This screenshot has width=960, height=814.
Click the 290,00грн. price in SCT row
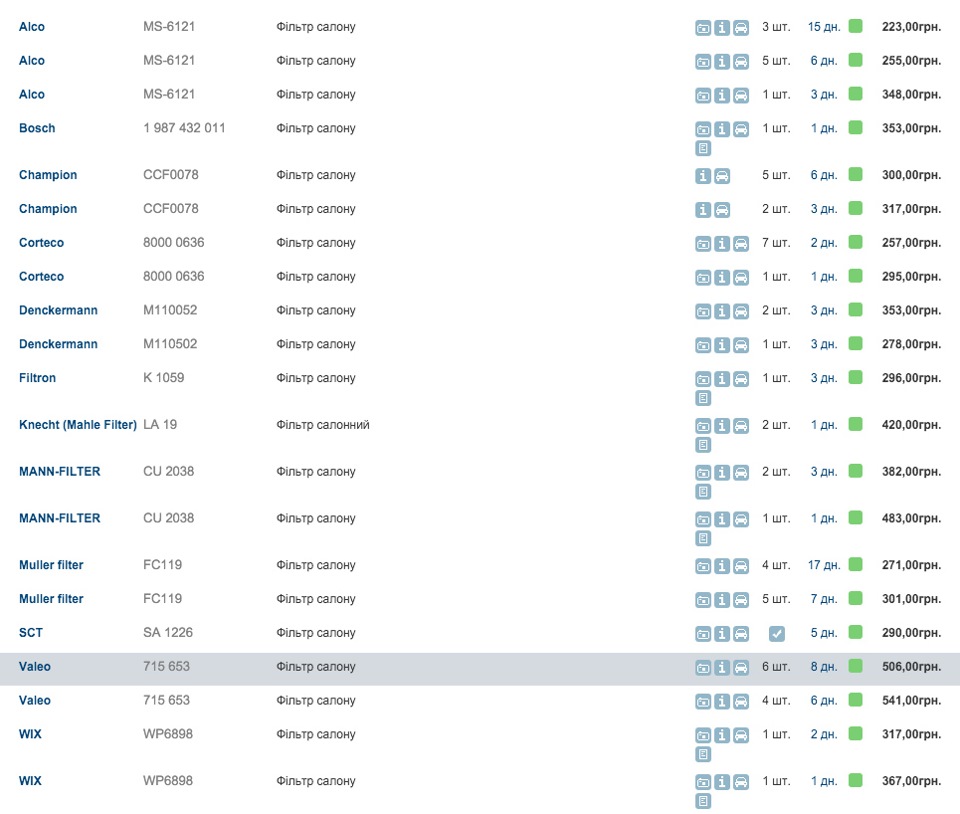tap(911, 633)
